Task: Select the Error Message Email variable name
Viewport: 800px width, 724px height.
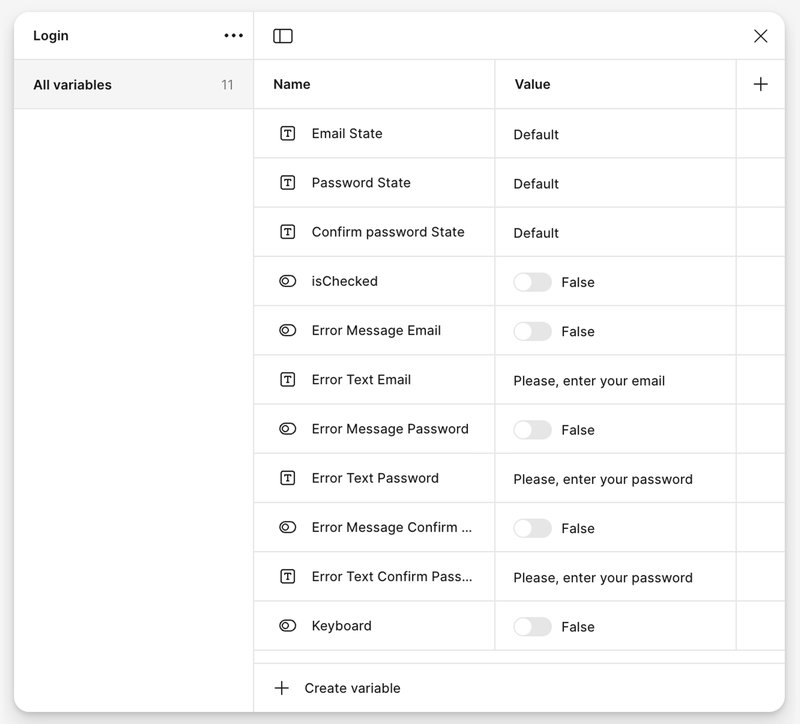Action: click(376, 331)
